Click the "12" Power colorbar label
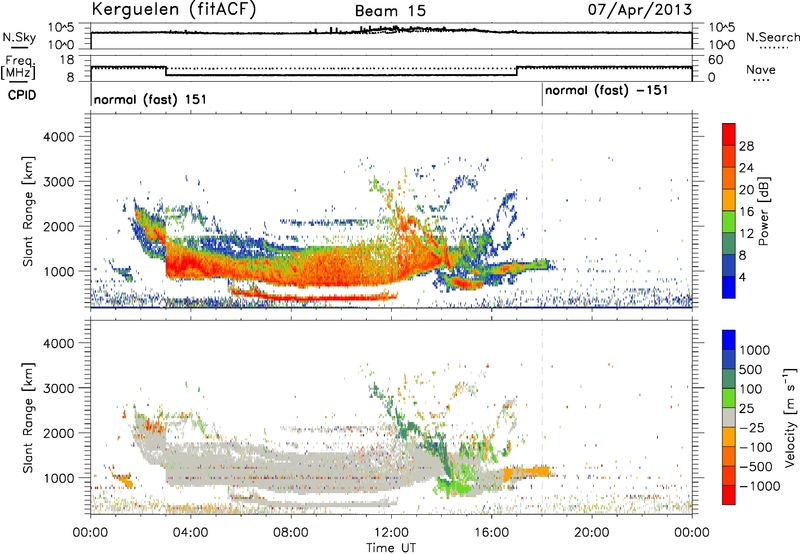Screen dimensions: 800x554 click(x=746, y=234)
